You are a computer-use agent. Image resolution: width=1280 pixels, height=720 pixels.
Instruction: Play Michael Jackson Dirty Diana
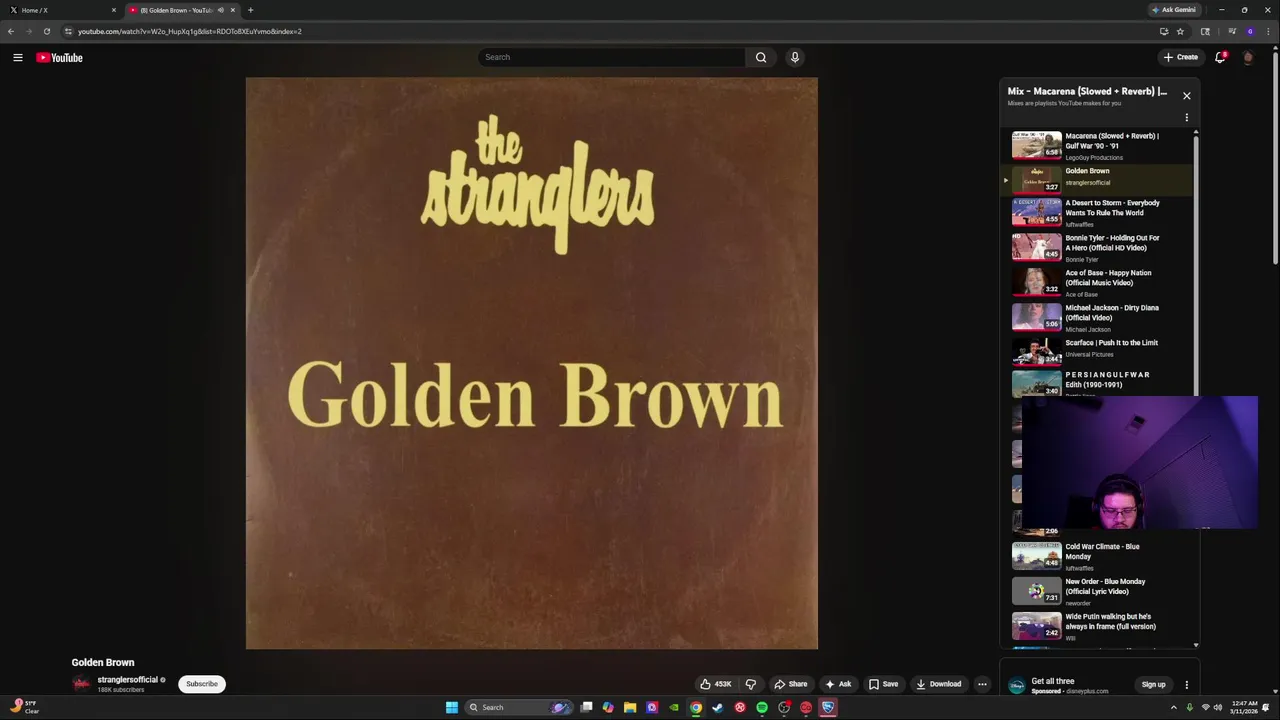(1100, 318)
